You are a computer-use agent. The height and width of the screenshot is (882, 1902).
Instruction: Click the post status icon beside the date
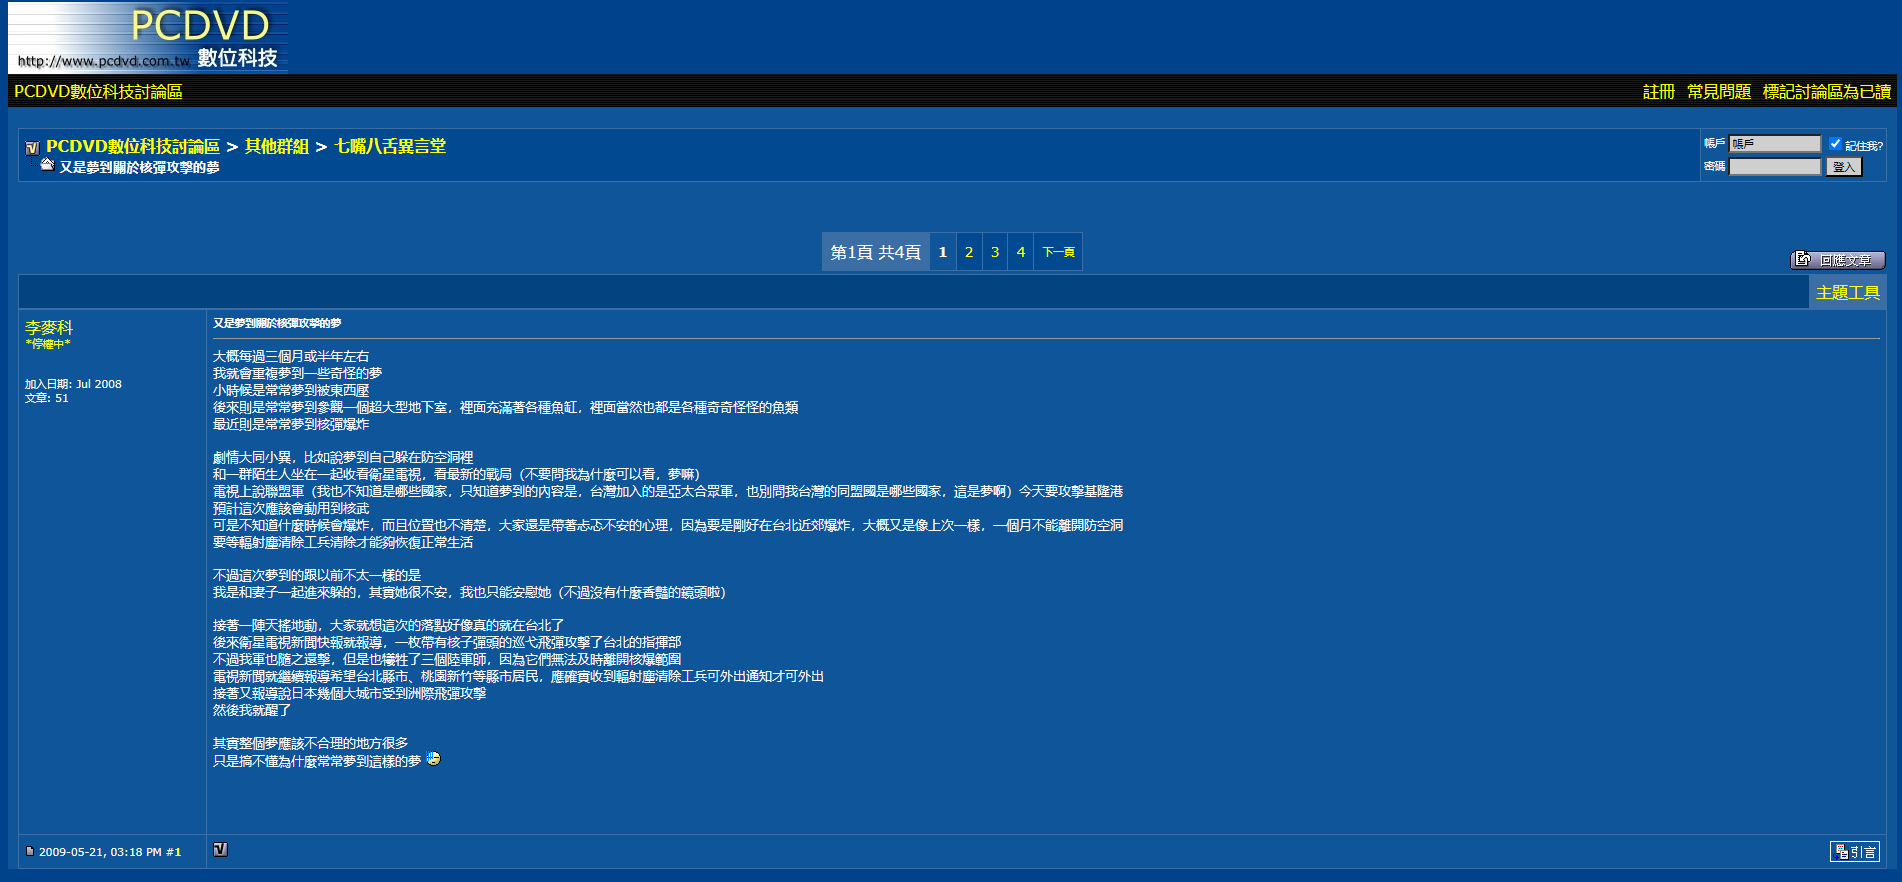30,852
